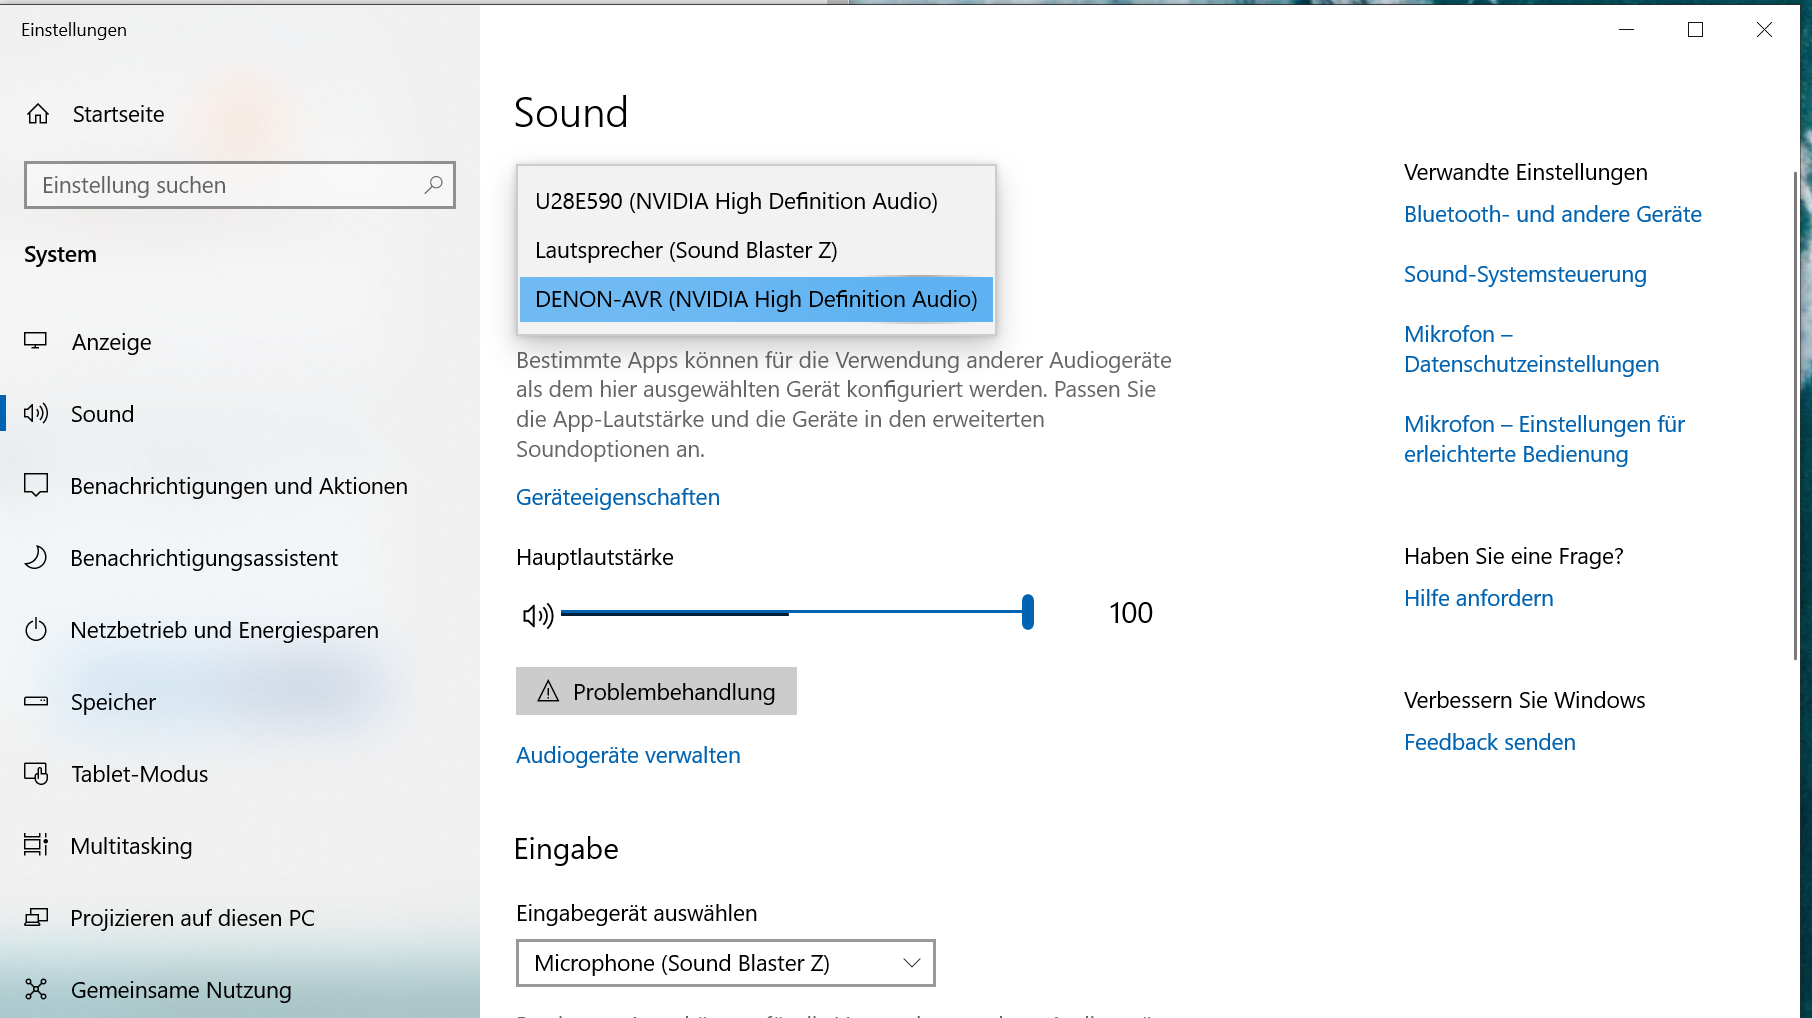Maximize the Einstellungen window
Screen dimensions: 1812x1018
[x=1695, y=30]
